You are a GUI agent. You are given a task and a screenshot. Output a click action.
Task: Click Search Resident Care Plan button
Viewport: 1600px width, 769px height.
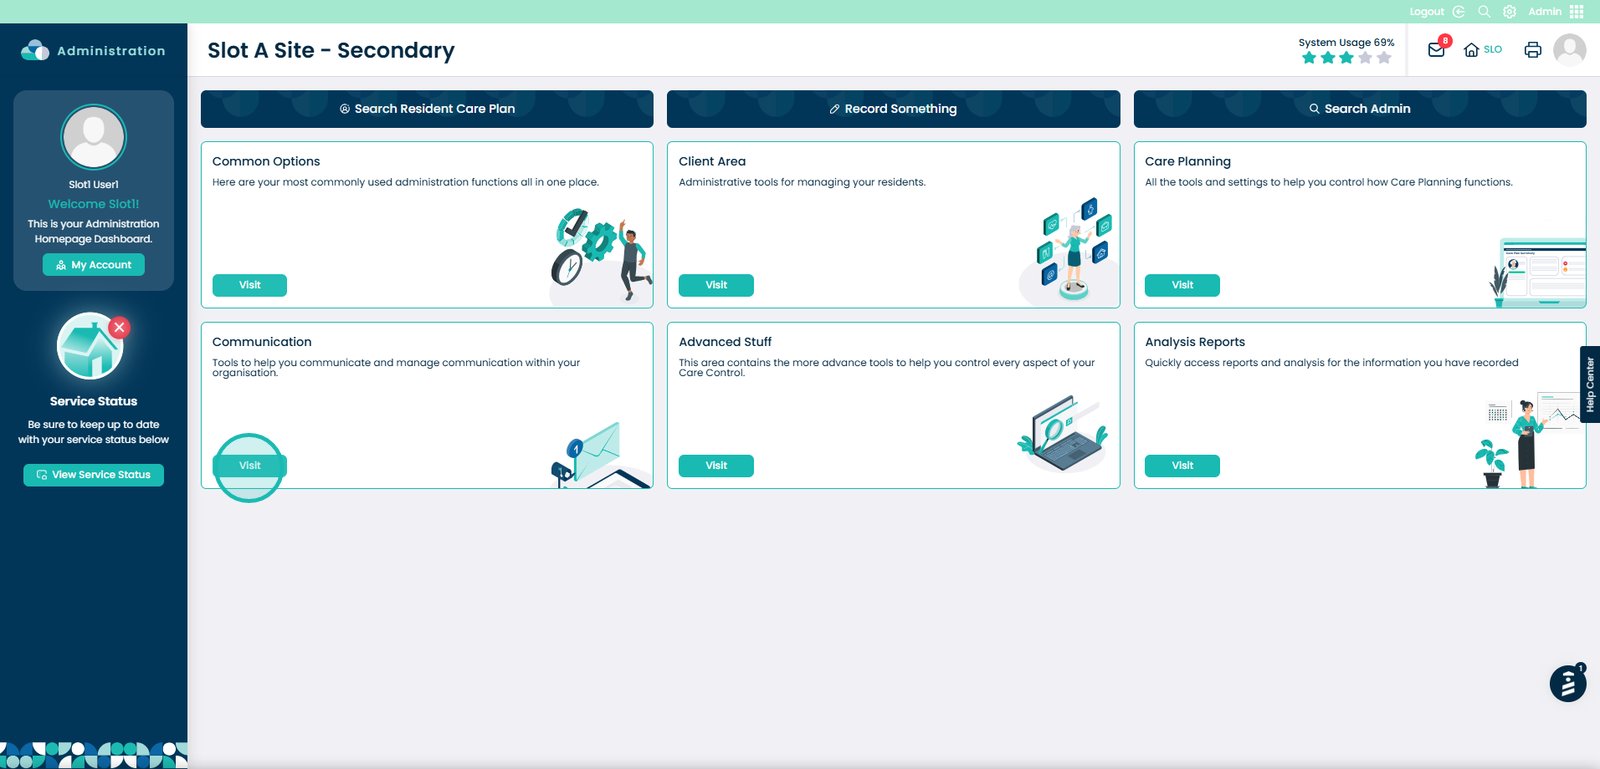[427, 109]
